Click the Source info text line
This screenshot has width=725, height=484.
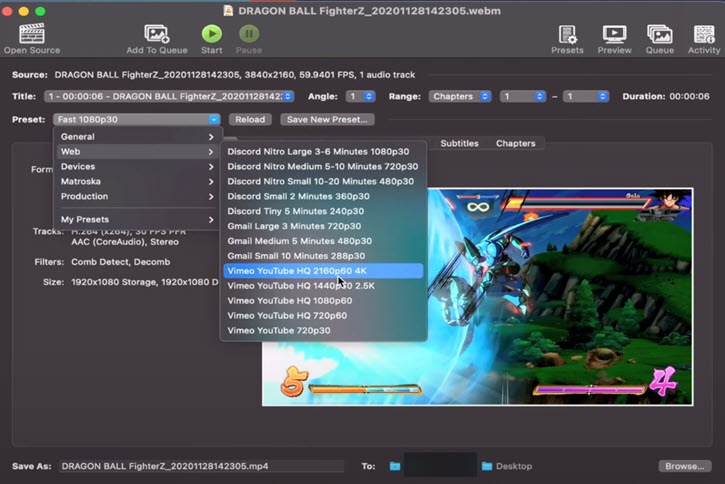[234, 74]
